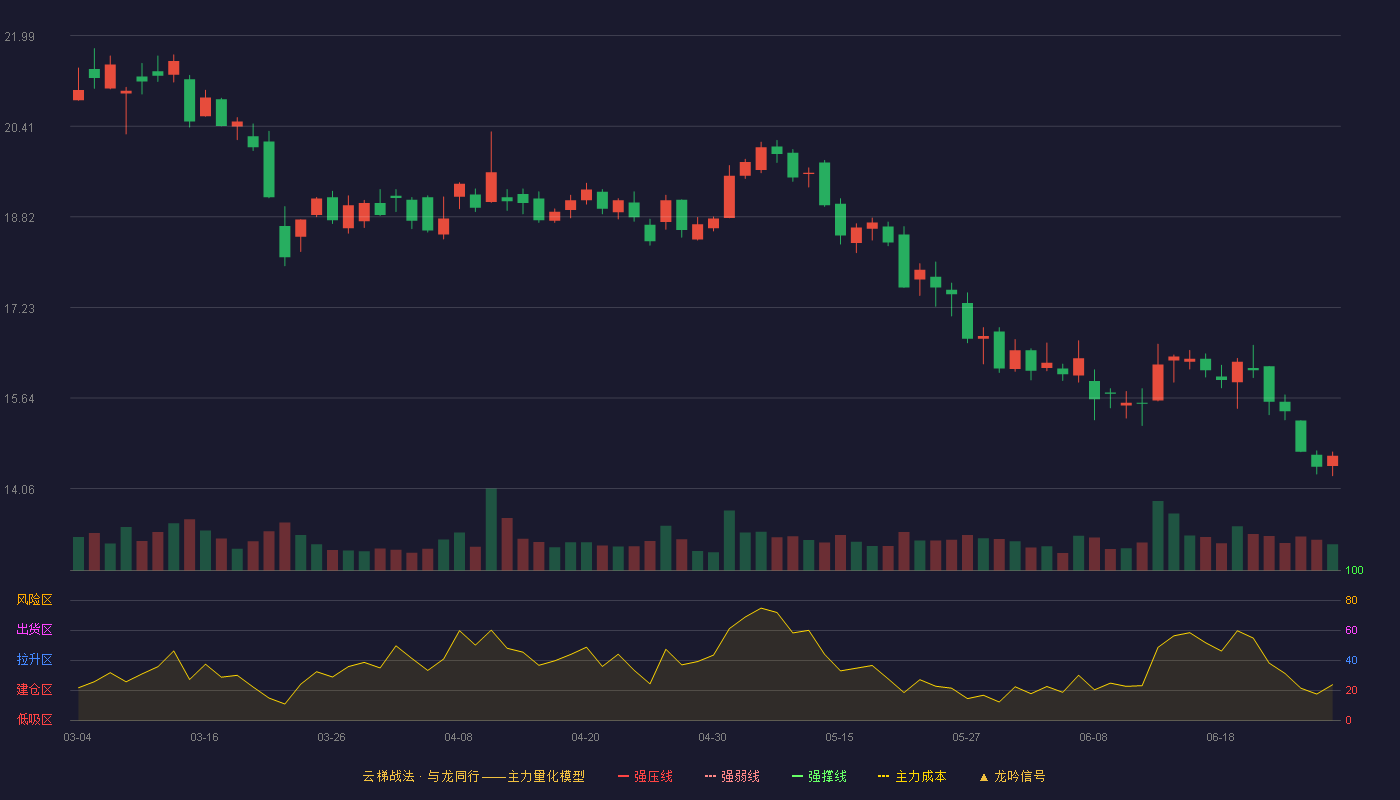Click the 云梯战法 · 与龙同行 model legend title

coord(473,776)
